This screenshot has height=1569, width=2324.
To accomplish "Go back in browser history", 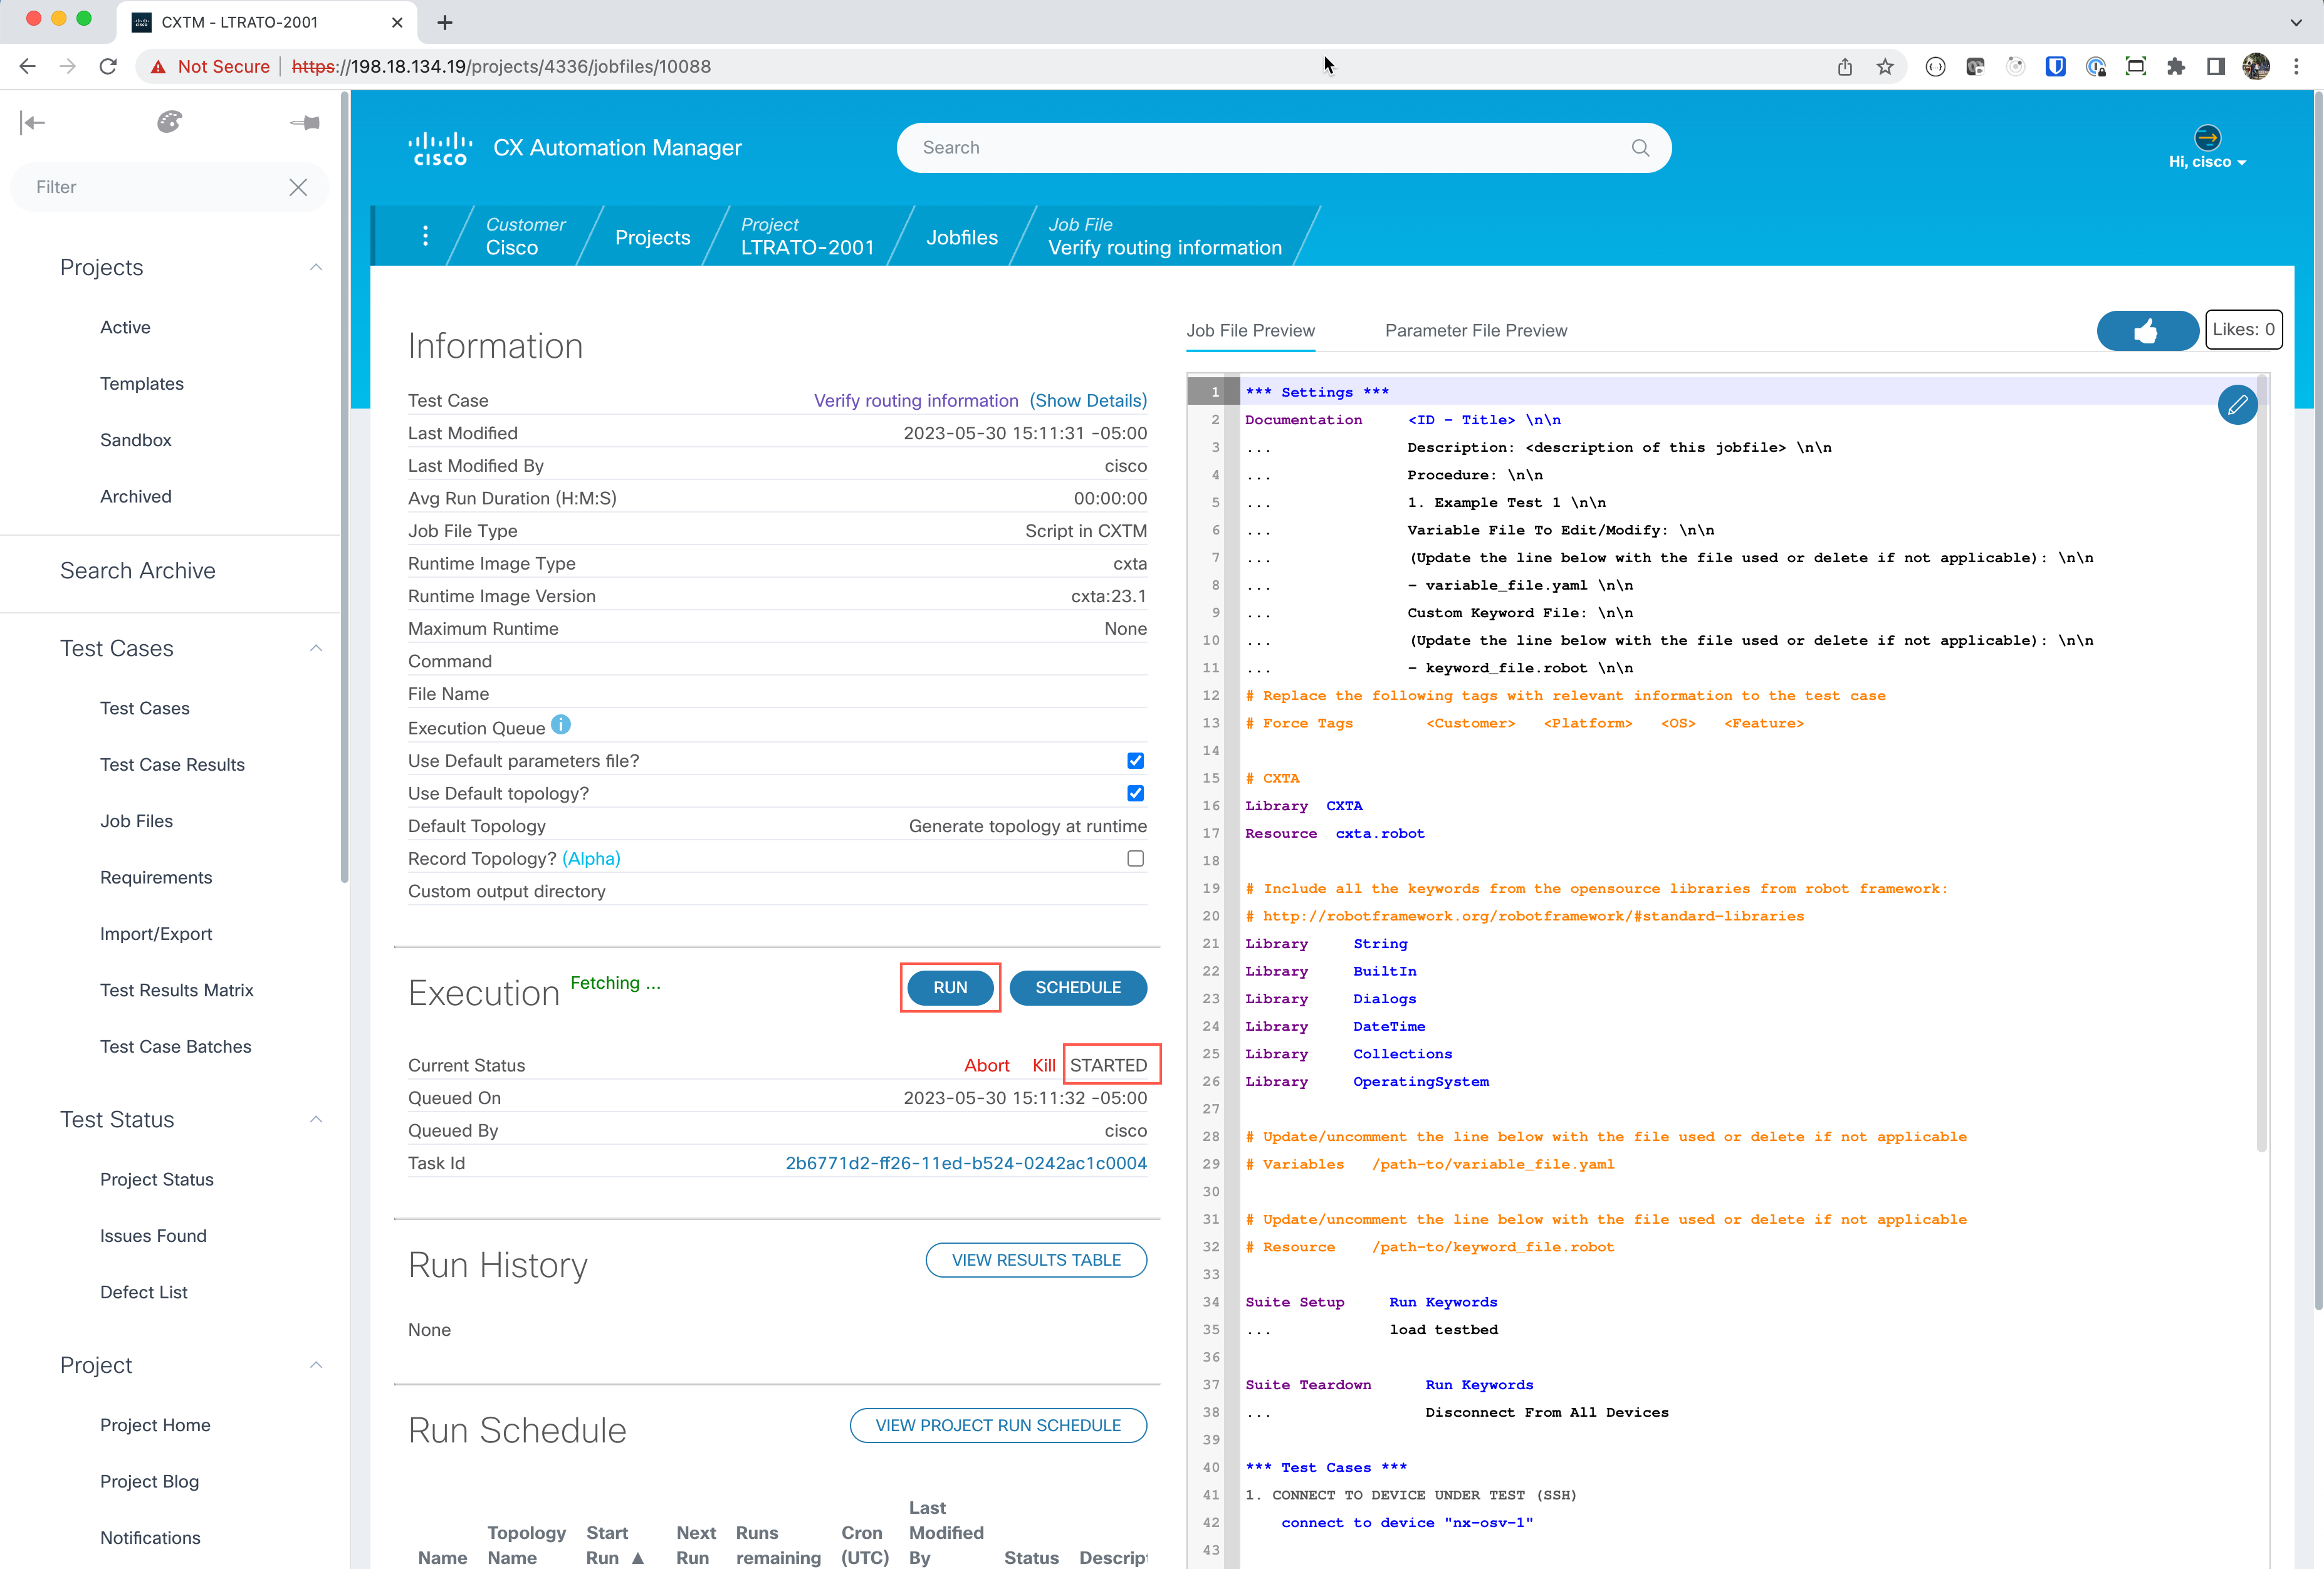I will 27,66.
